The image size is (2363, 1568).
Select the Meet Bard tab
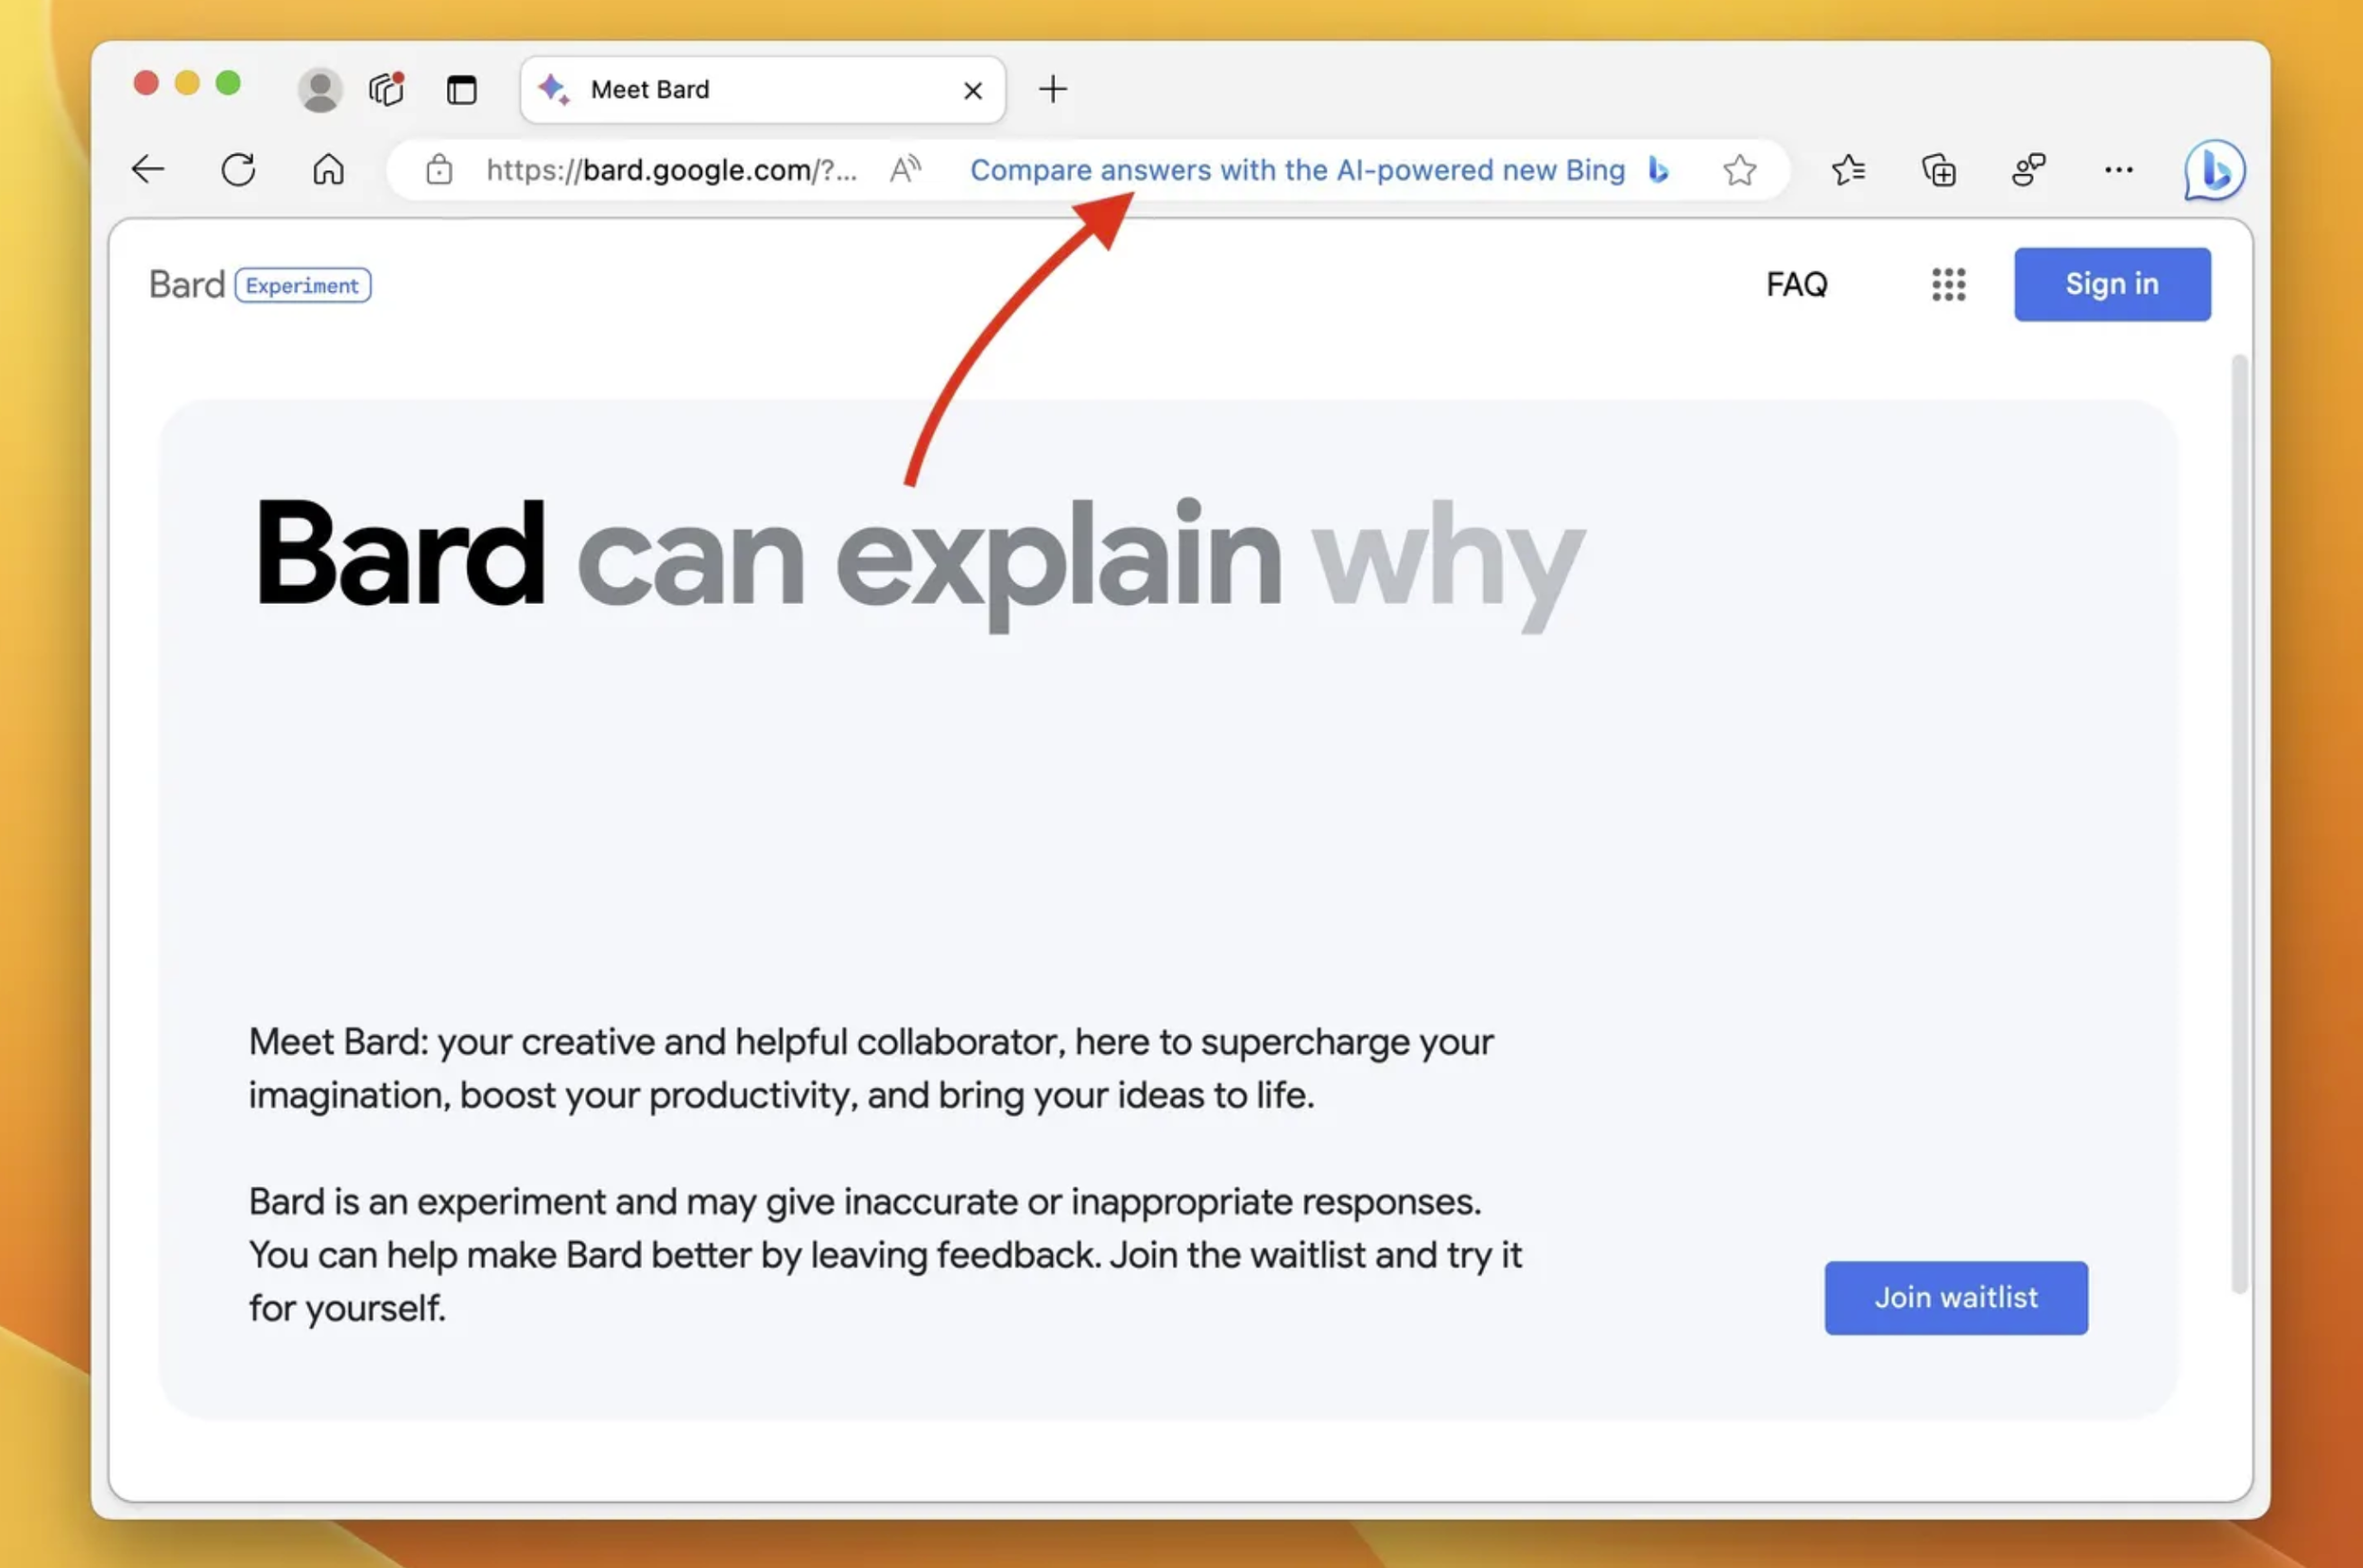coord(762,90)
